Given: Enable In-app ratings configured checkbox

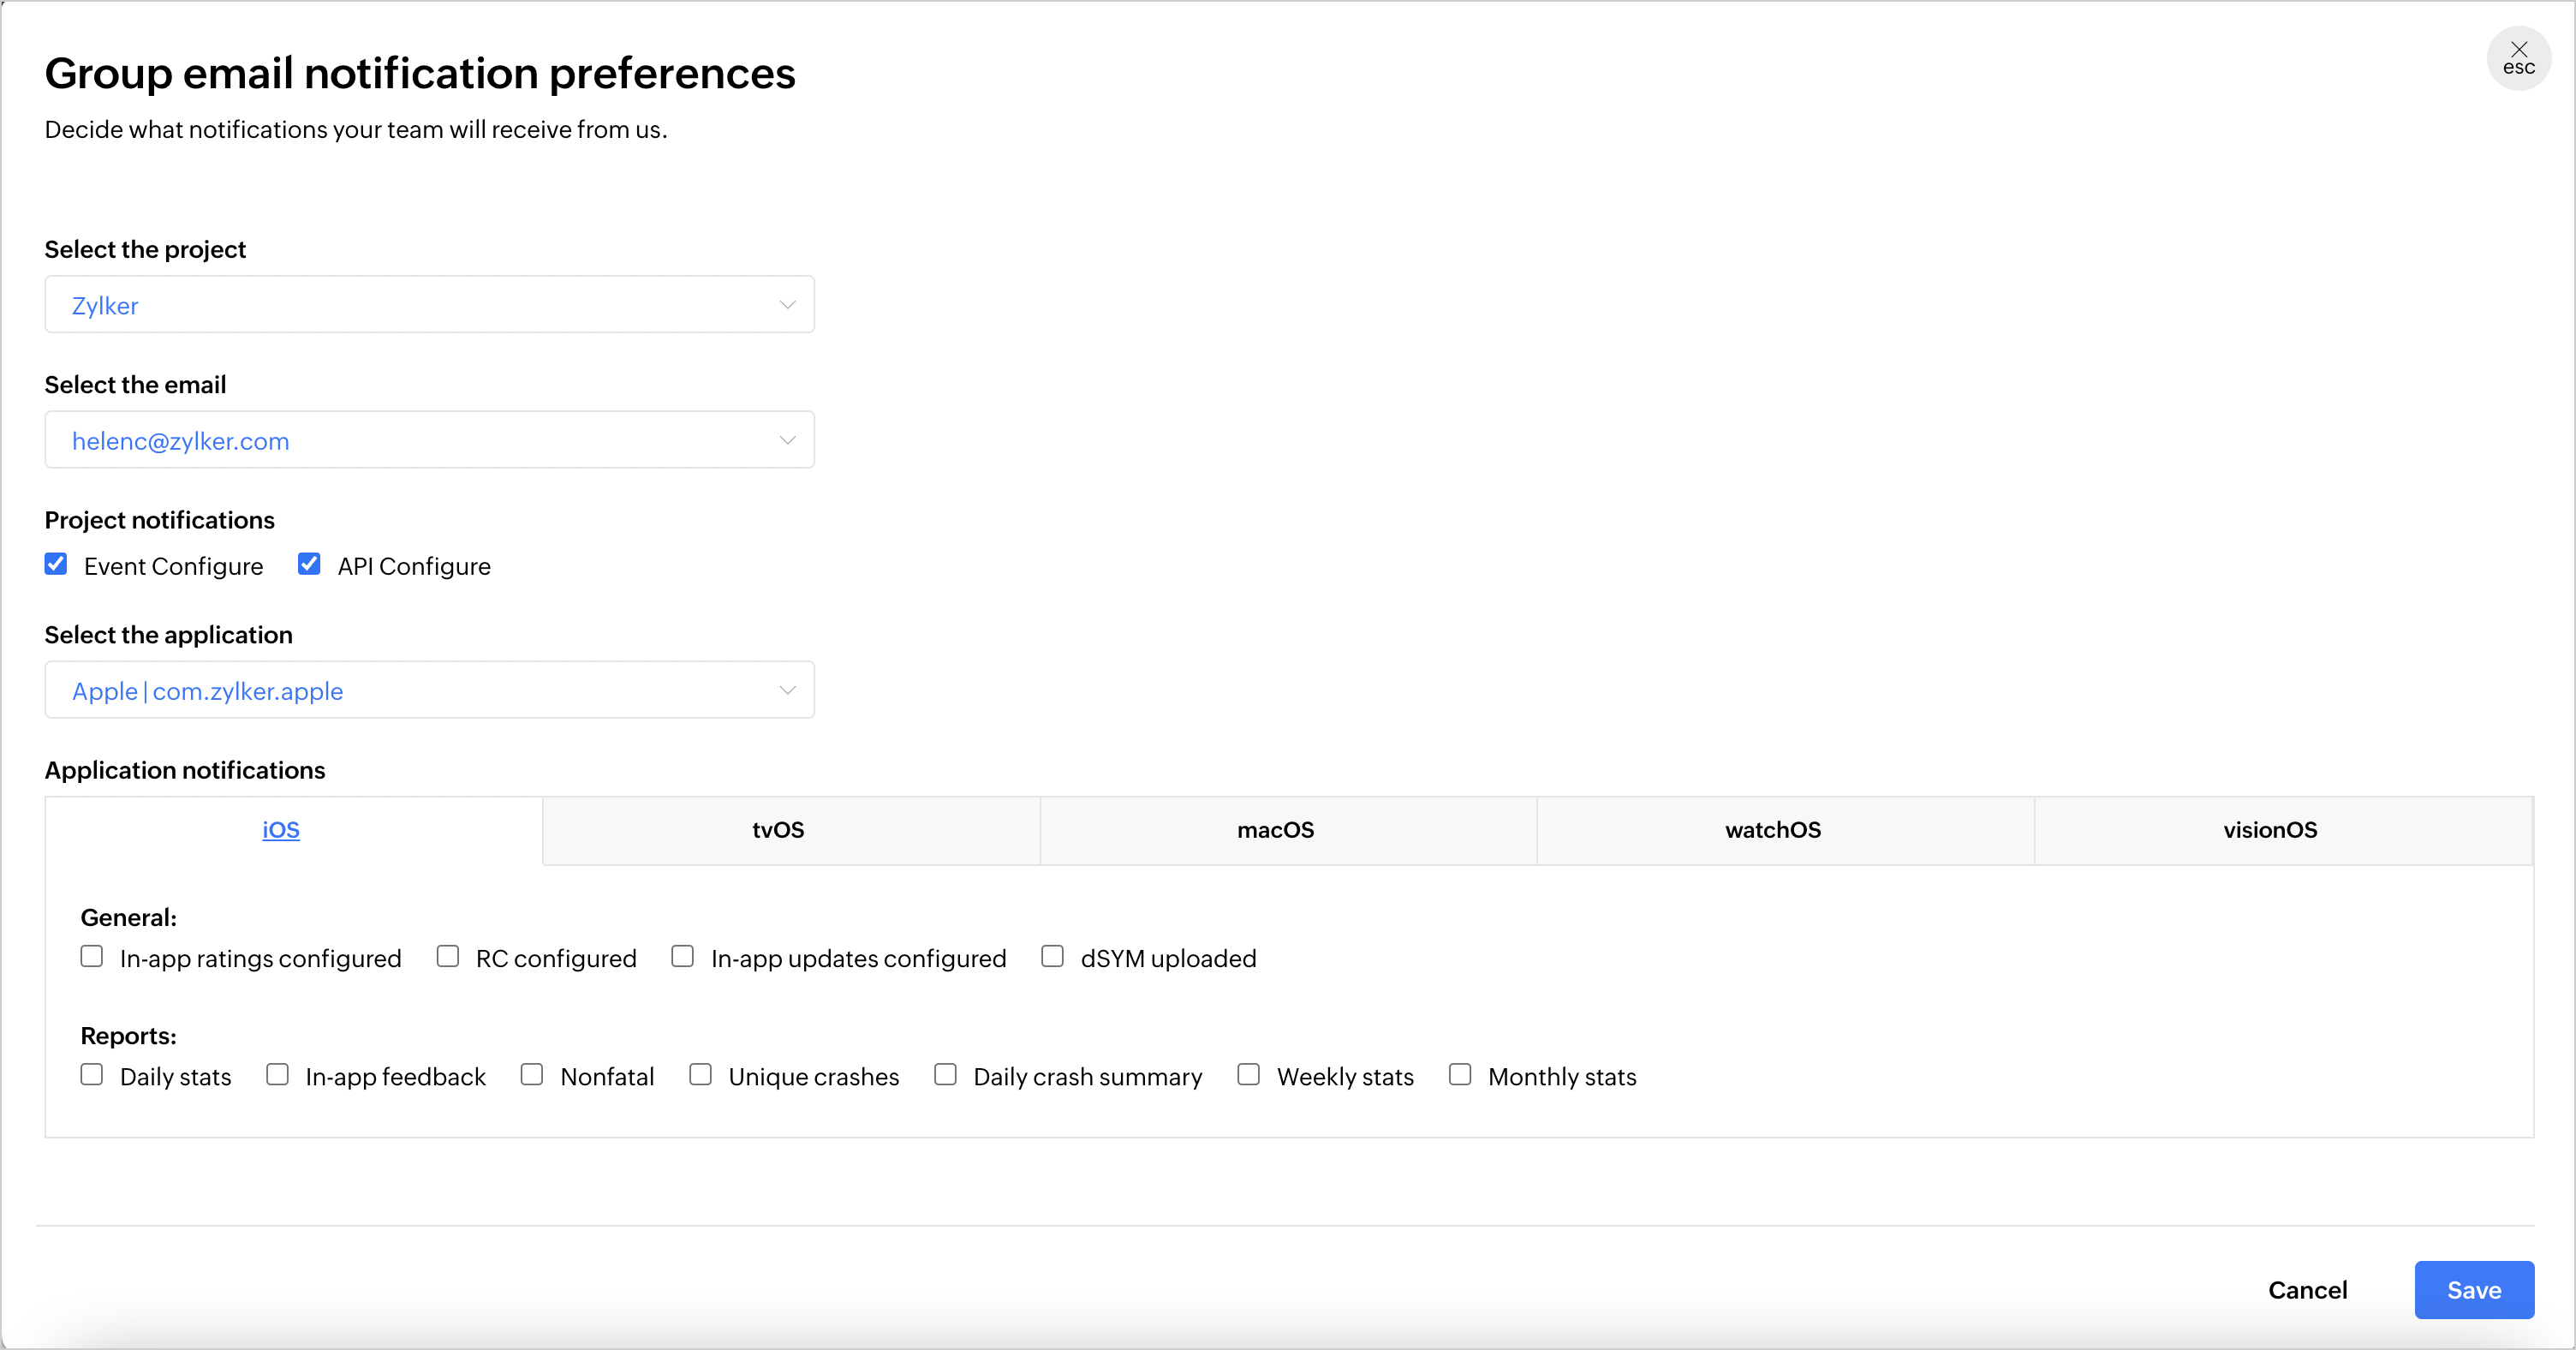Looking at the screenshot, I should pos(92,956).
